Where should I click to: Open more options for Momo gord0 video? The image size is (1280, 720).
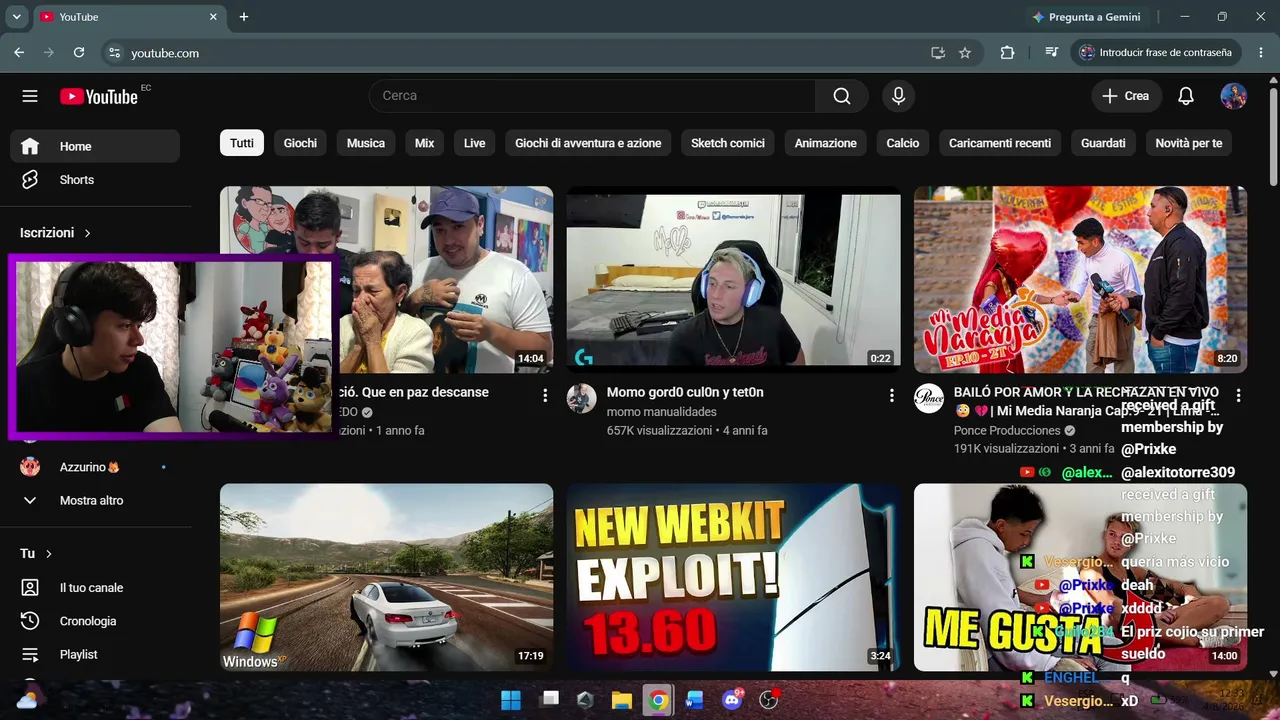(892, 395)
